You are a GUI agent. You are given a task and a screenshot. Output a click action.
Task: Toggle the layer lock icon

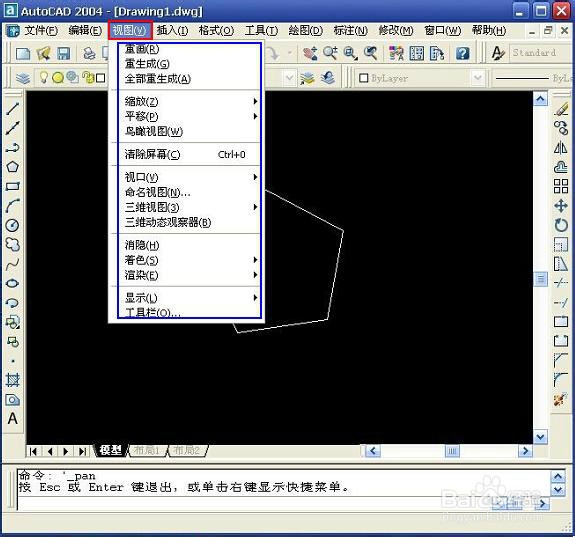[x=88, y=77]
